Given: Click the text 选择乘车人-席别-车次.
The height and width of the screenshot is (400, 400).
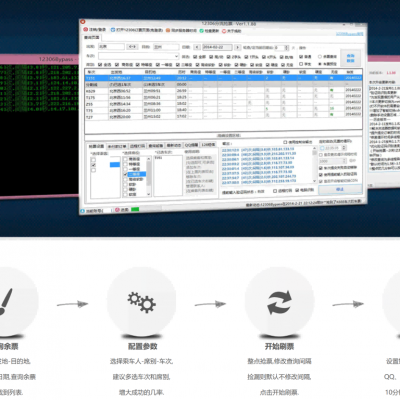Looking at the screenshot, I should [142, 361].
